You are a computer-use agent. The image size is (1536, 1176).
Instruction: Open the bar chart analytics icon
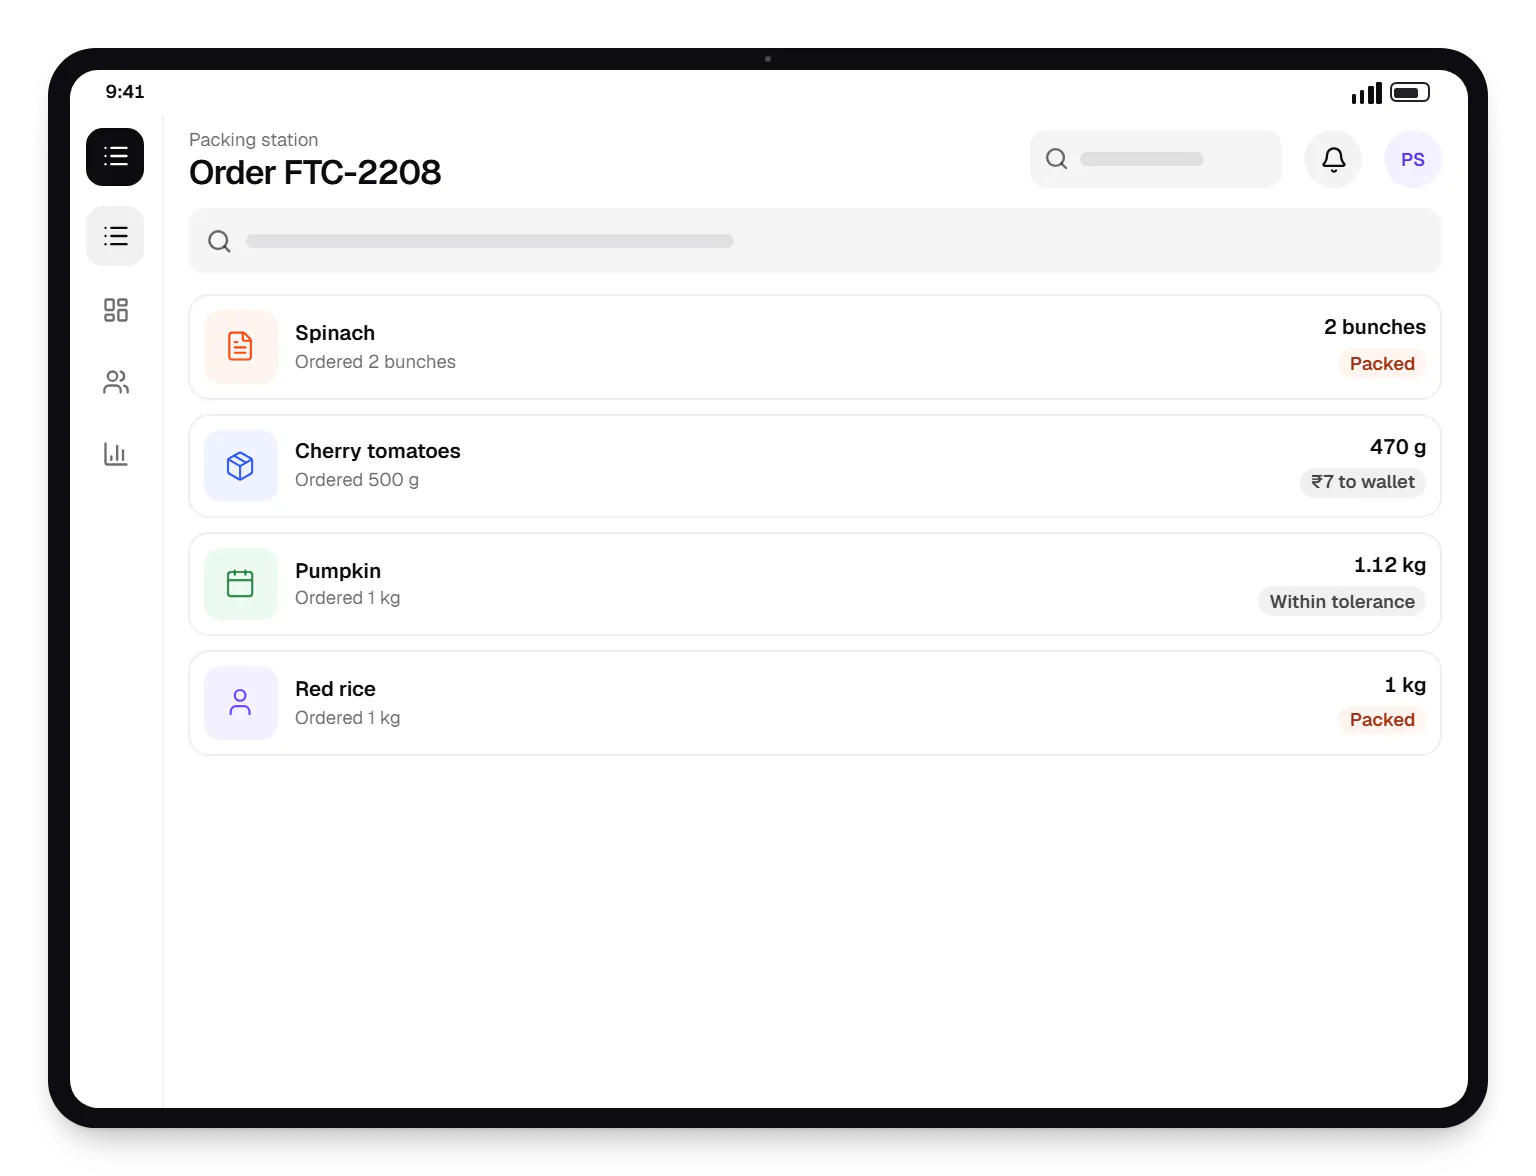coord(116,454)
